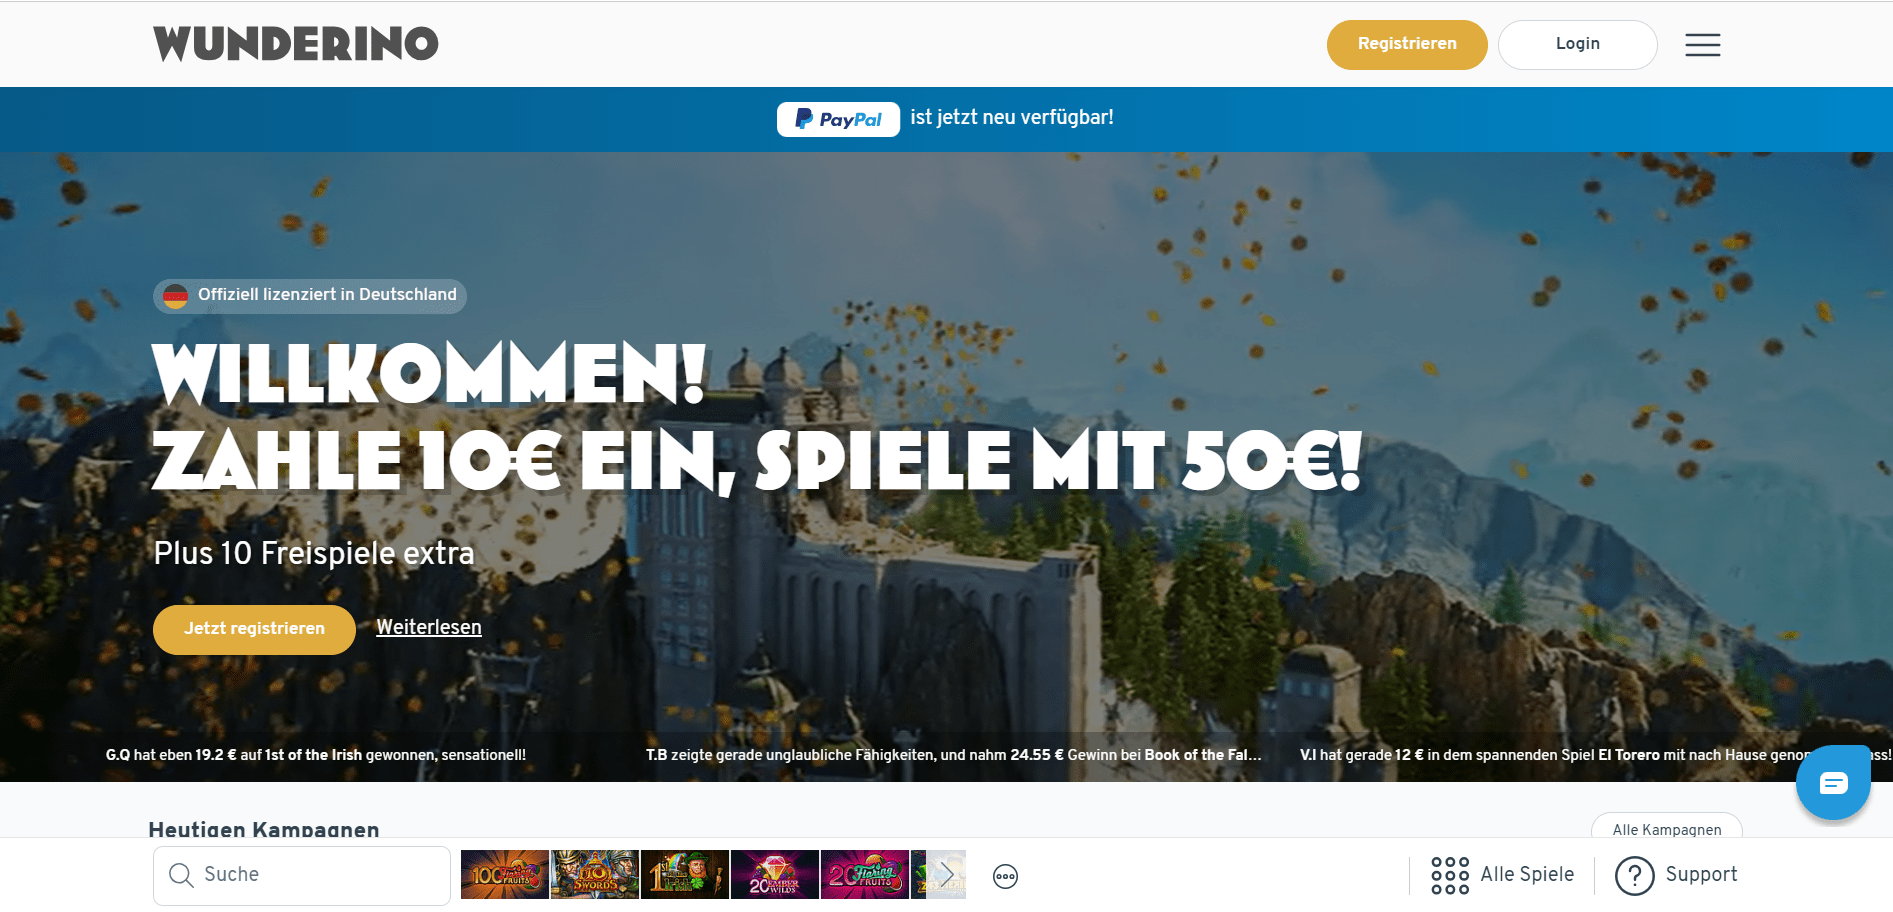Open the Support label
The width and height of the screenshot is (1893, 912).
click(x=1701, y=874)
